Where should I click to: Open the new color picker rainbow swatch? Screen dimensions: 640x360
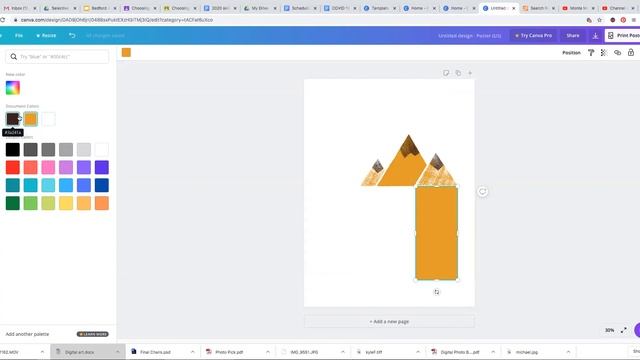click(x=13, y=88)
